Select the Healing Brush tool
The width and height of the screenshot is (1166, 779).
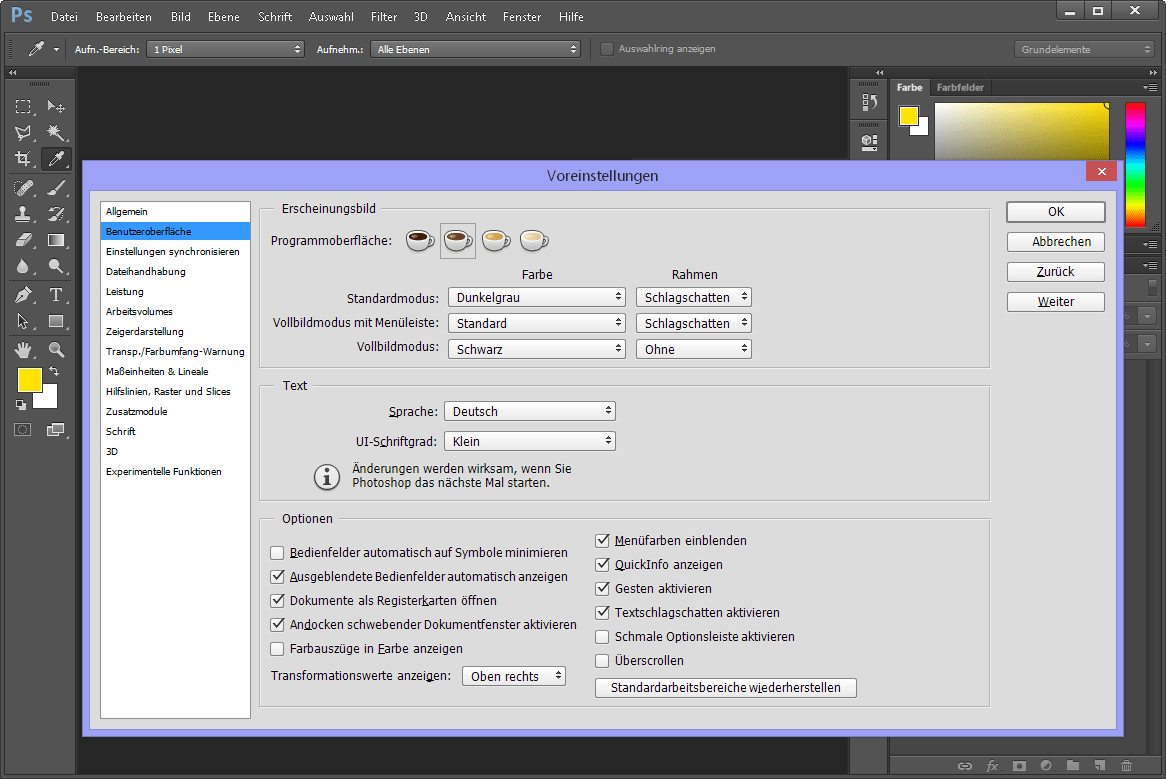click(23, 188)
